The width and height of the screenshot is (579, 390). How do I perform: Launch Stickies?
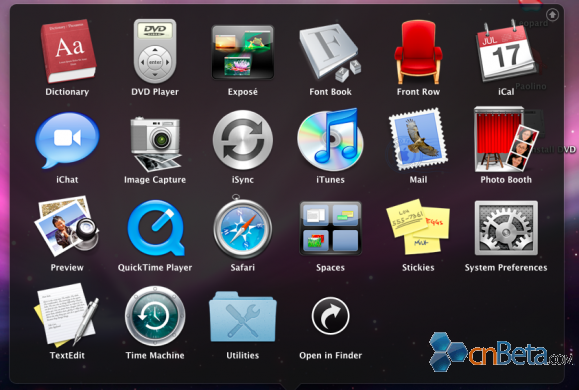coord(418,227)
